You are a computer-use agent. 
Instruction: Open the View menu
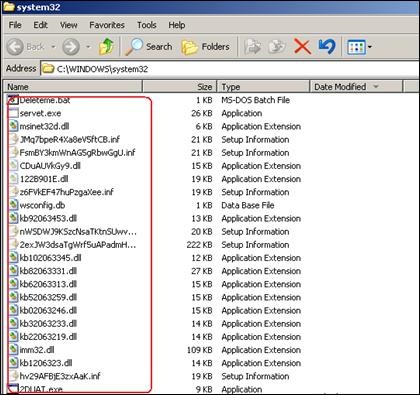point(68,25)
